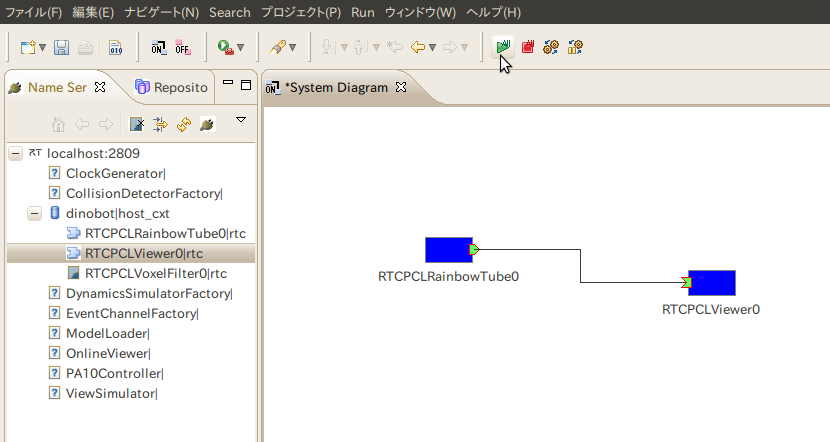Collapse the localhost:2809 tree node
Image resolution: width=830 pixels, height=442 pixels.
click(x=16, y=154)
